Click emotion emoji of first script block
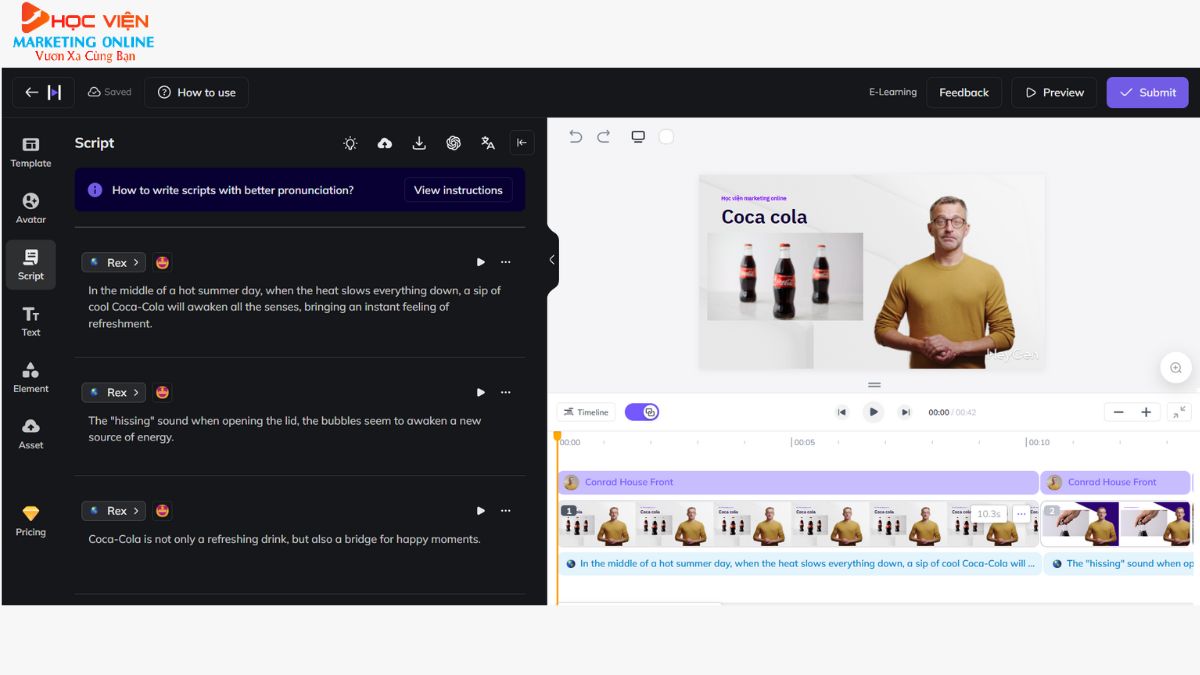This screenshot has height=675, width=1200. pos(162,262)
